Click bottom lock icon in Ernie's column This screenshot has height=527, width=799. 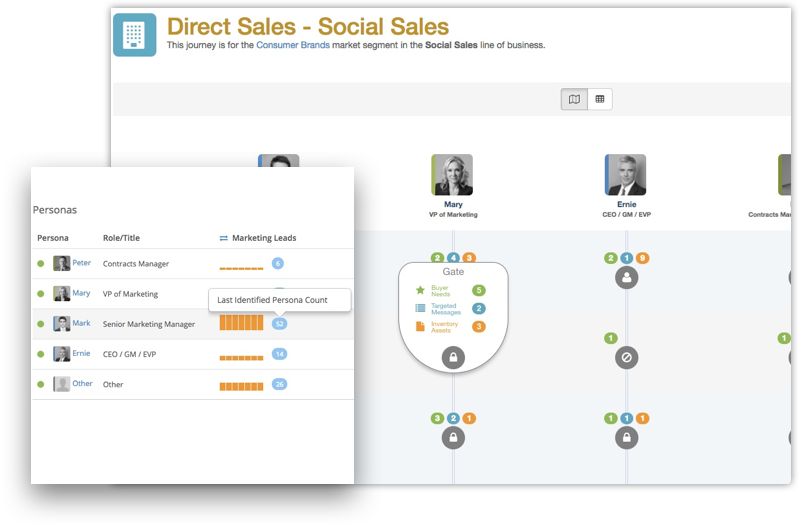626,438
